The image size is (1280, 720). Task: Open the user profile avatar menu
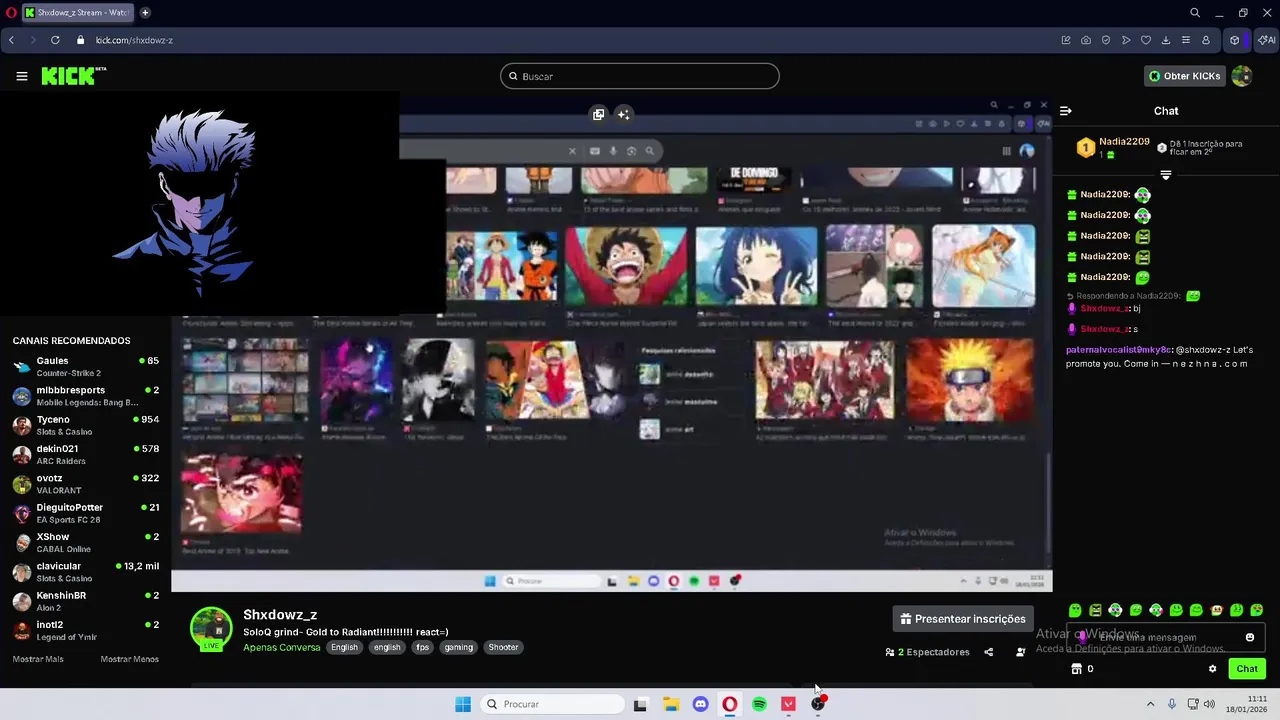(x=1242, y=76)
